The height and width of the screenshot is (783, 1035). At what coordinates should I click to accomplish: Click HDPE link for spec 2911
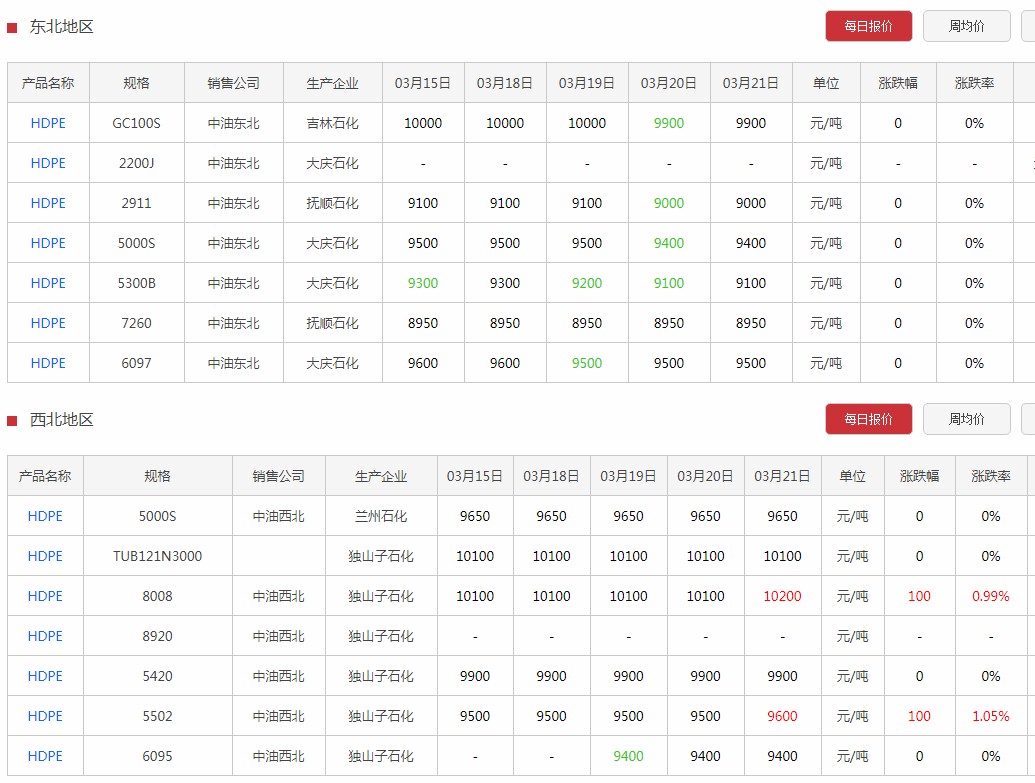(x=48, y=203)
